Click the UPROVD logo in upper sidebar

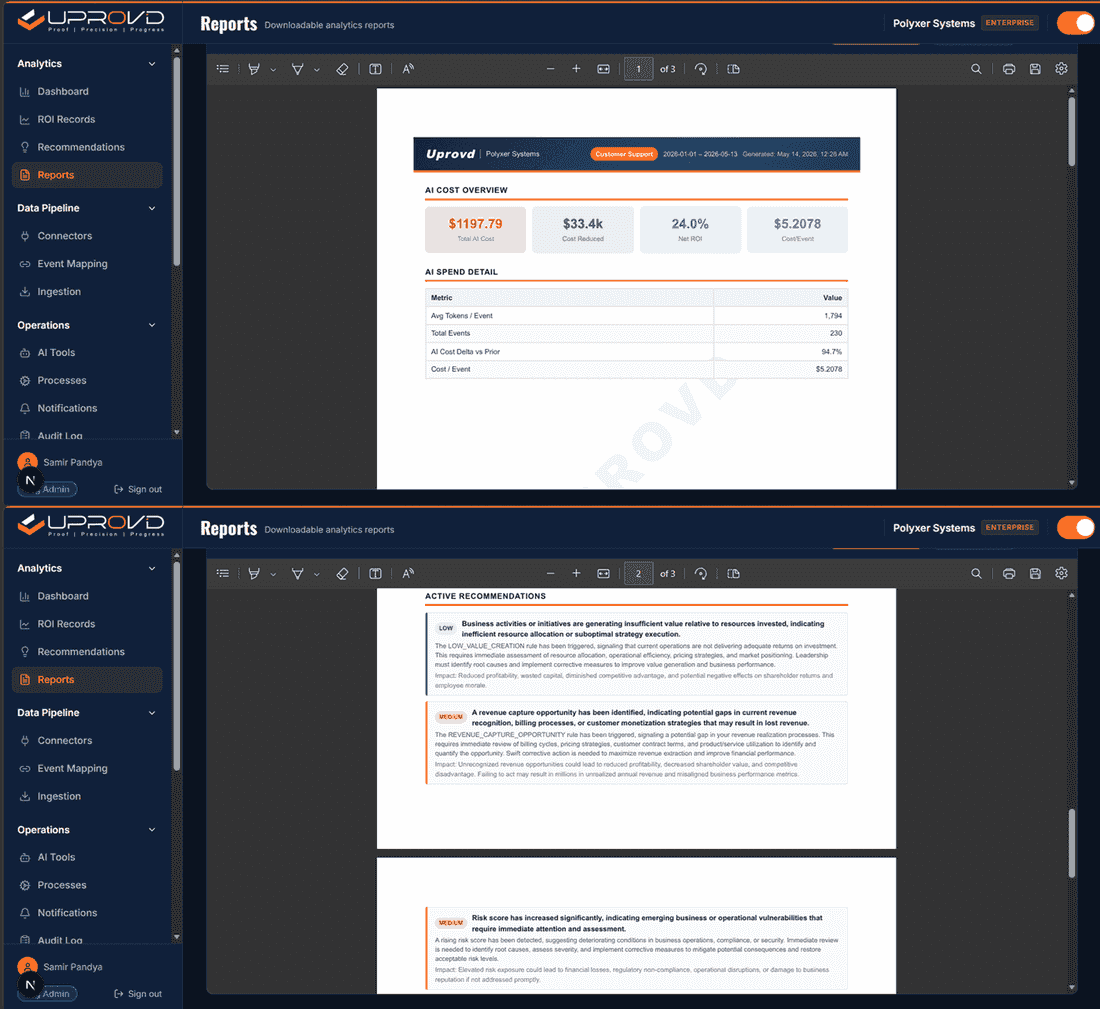tap(90, 21)
